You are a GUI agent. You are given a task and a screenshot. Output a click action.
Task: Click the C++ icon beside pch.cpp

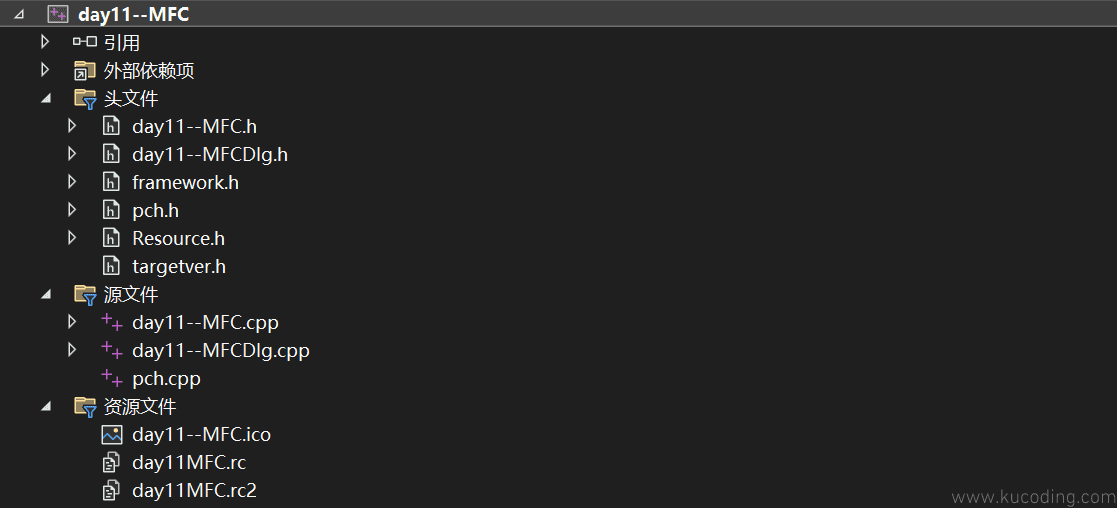(112, 378)
